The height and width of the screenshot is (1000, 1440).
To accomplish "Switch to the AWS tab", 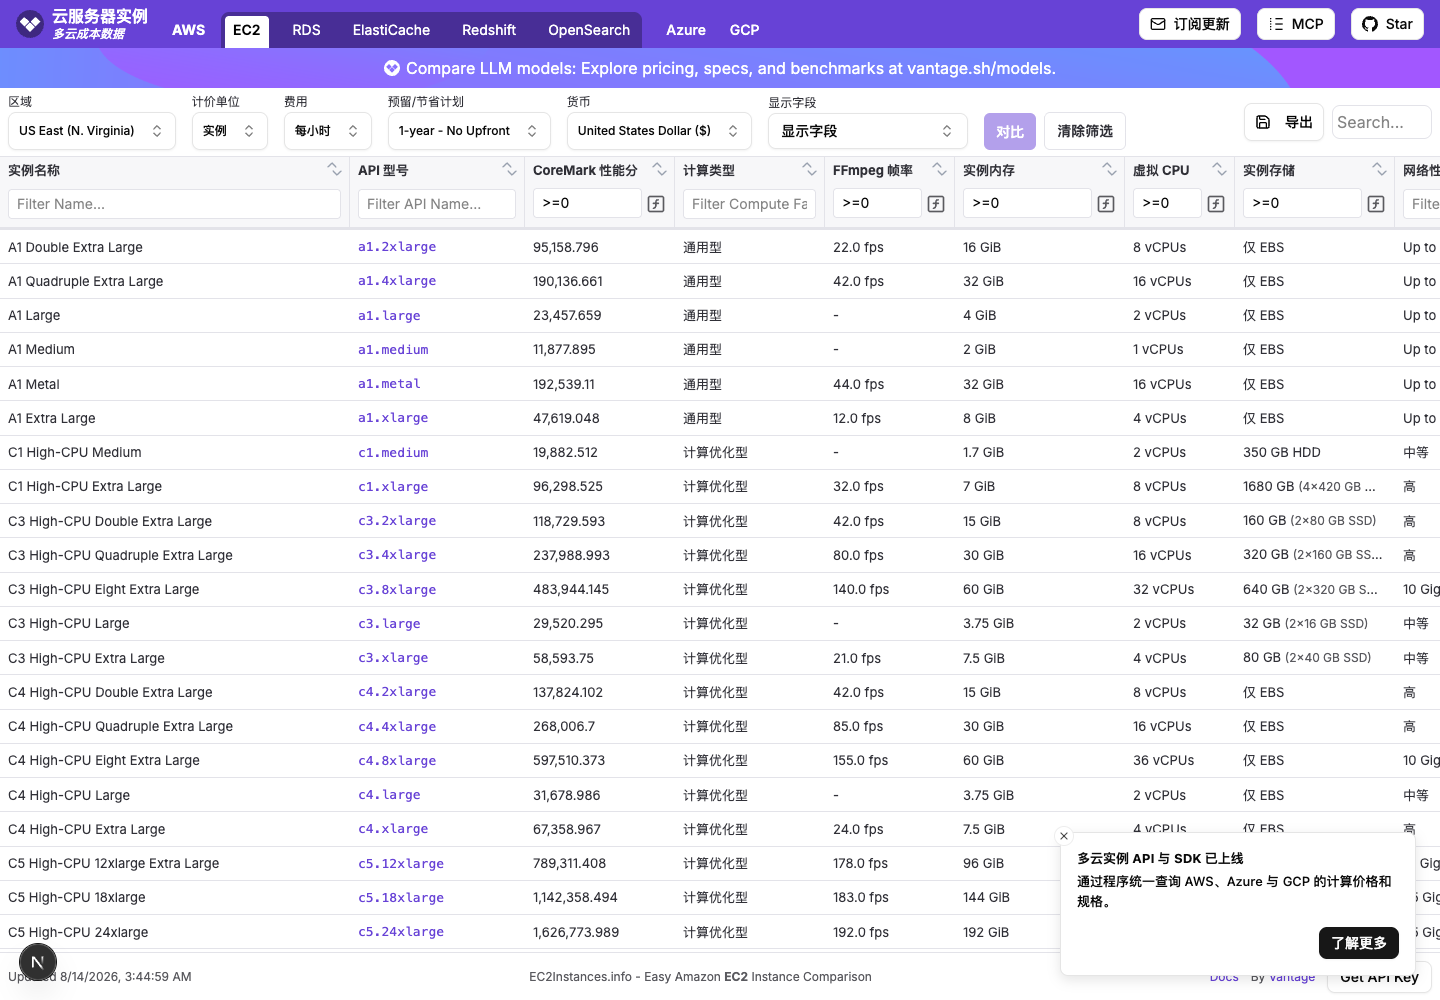I will (188, 30).
